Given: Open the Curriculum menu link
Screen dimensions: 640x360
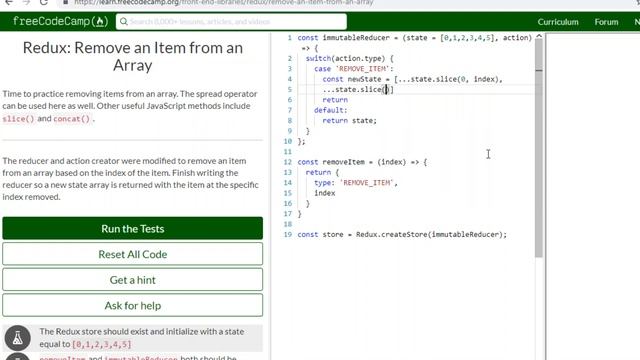Looking at the screenshot, I should point(558,22).
